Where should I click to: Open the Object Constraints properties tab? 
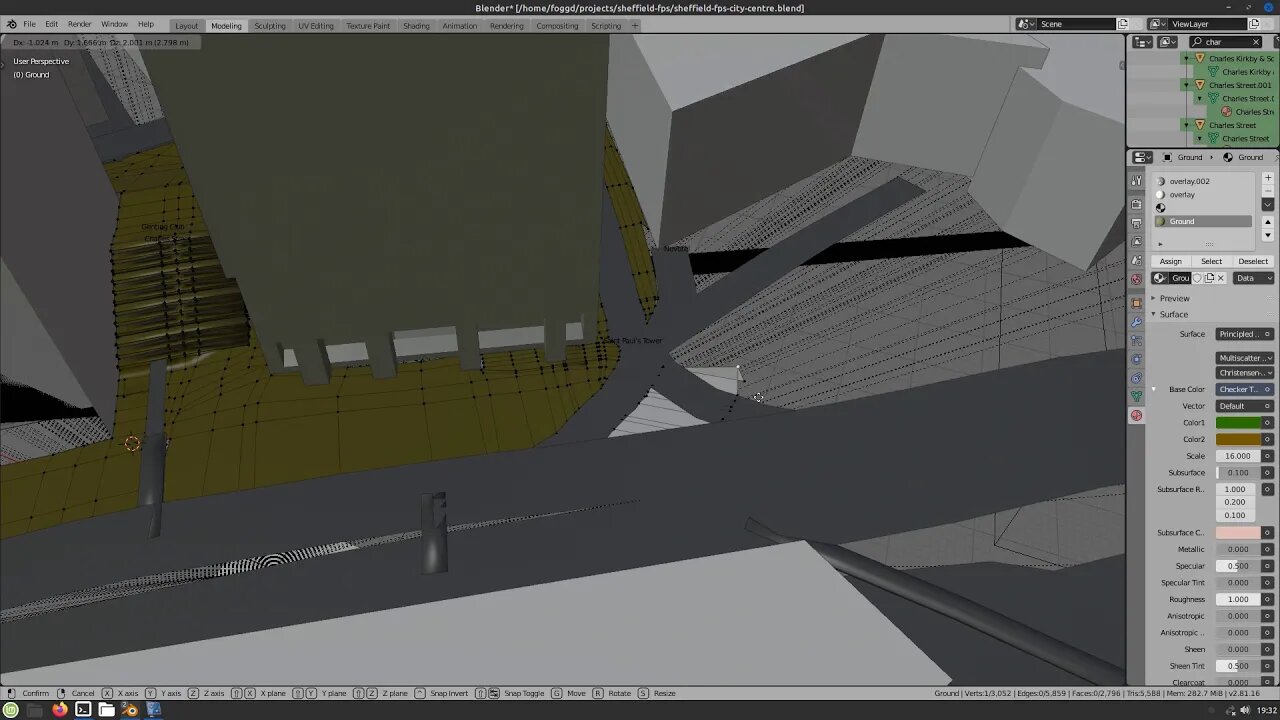pyautogui.click(x=1136, y=378)
